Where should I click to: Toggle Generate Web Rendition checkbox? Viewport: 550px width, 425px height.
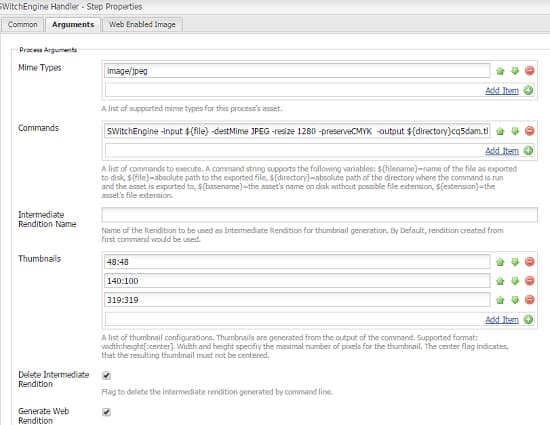coord(107,412)
